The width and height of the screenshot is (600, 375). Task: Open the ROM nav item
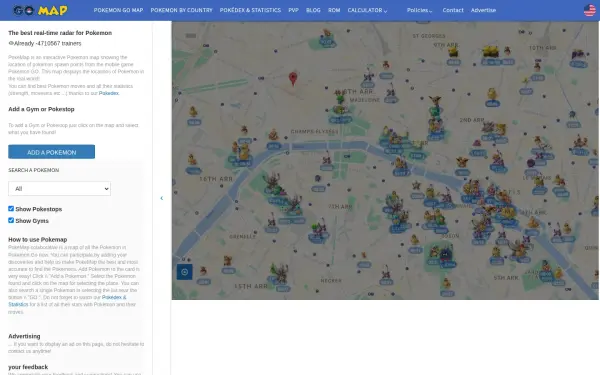(334, 10)
